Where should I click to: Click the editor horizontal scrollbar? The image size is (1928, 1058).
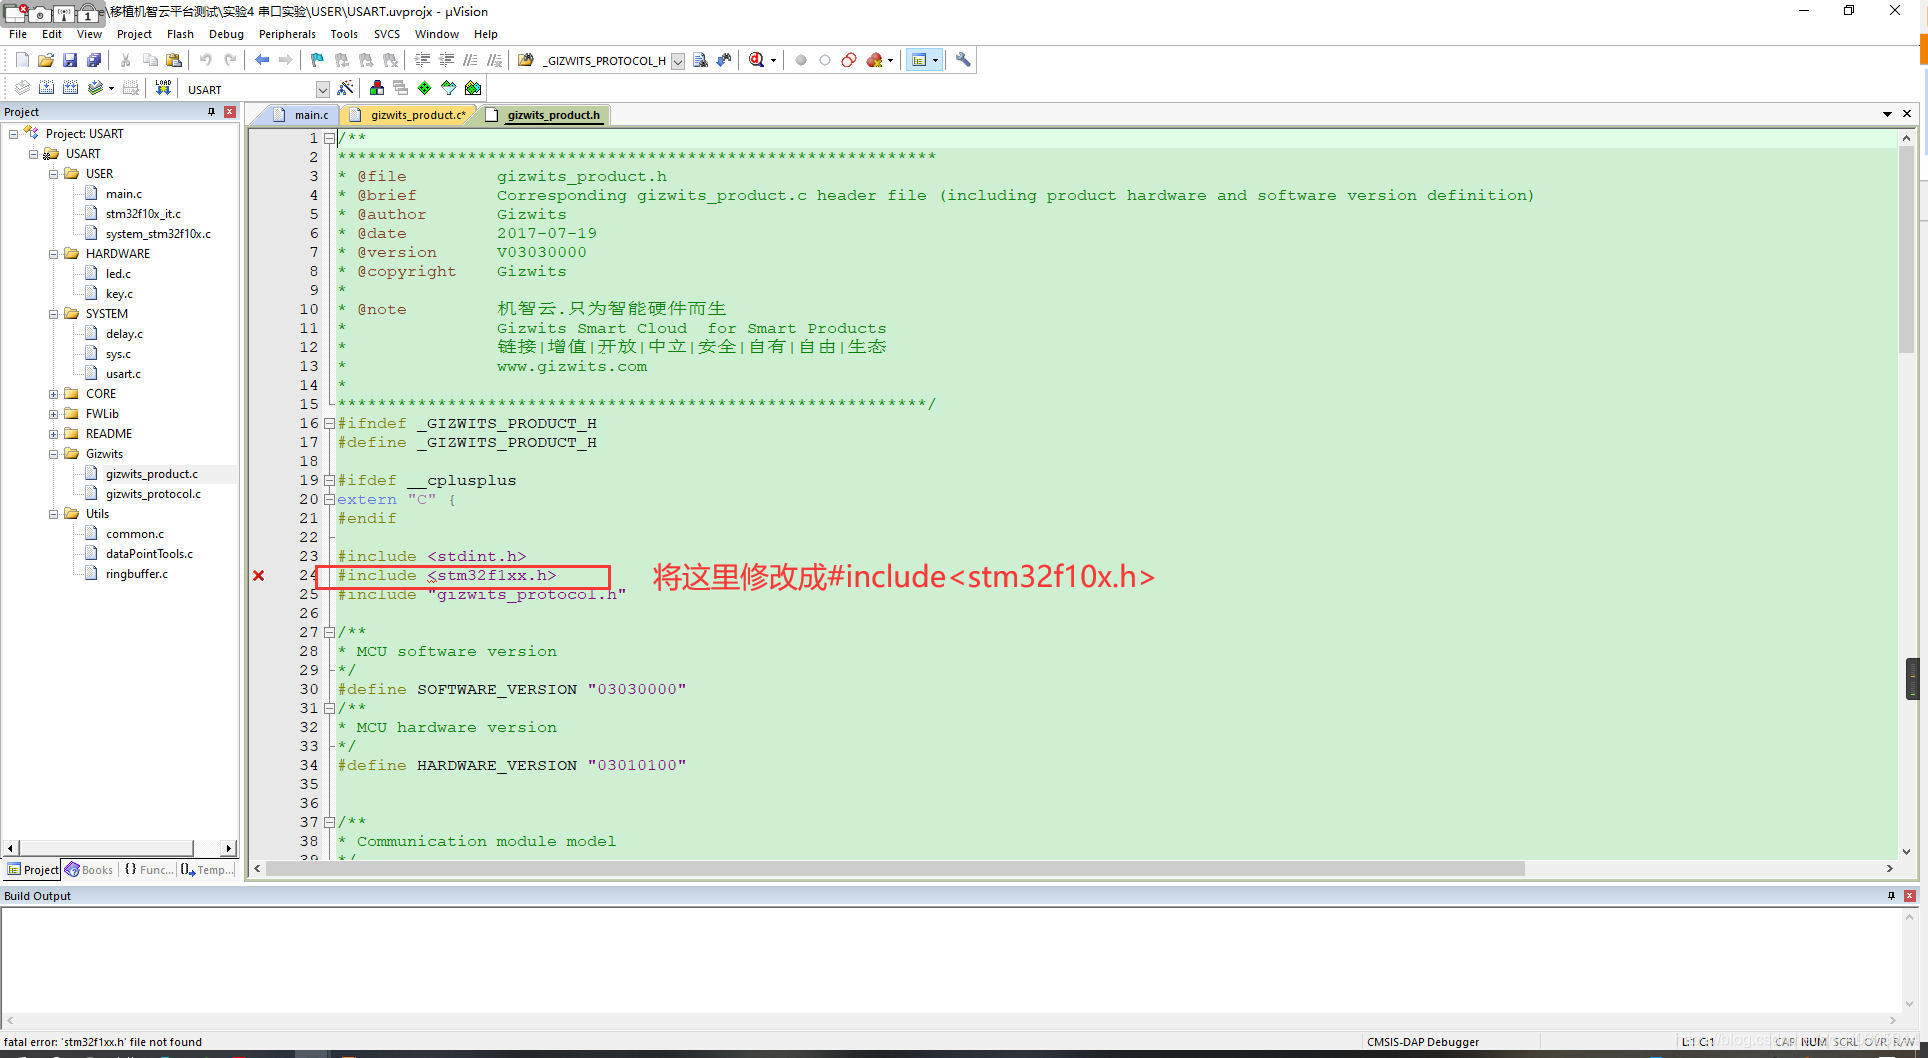tap(895, 869)
